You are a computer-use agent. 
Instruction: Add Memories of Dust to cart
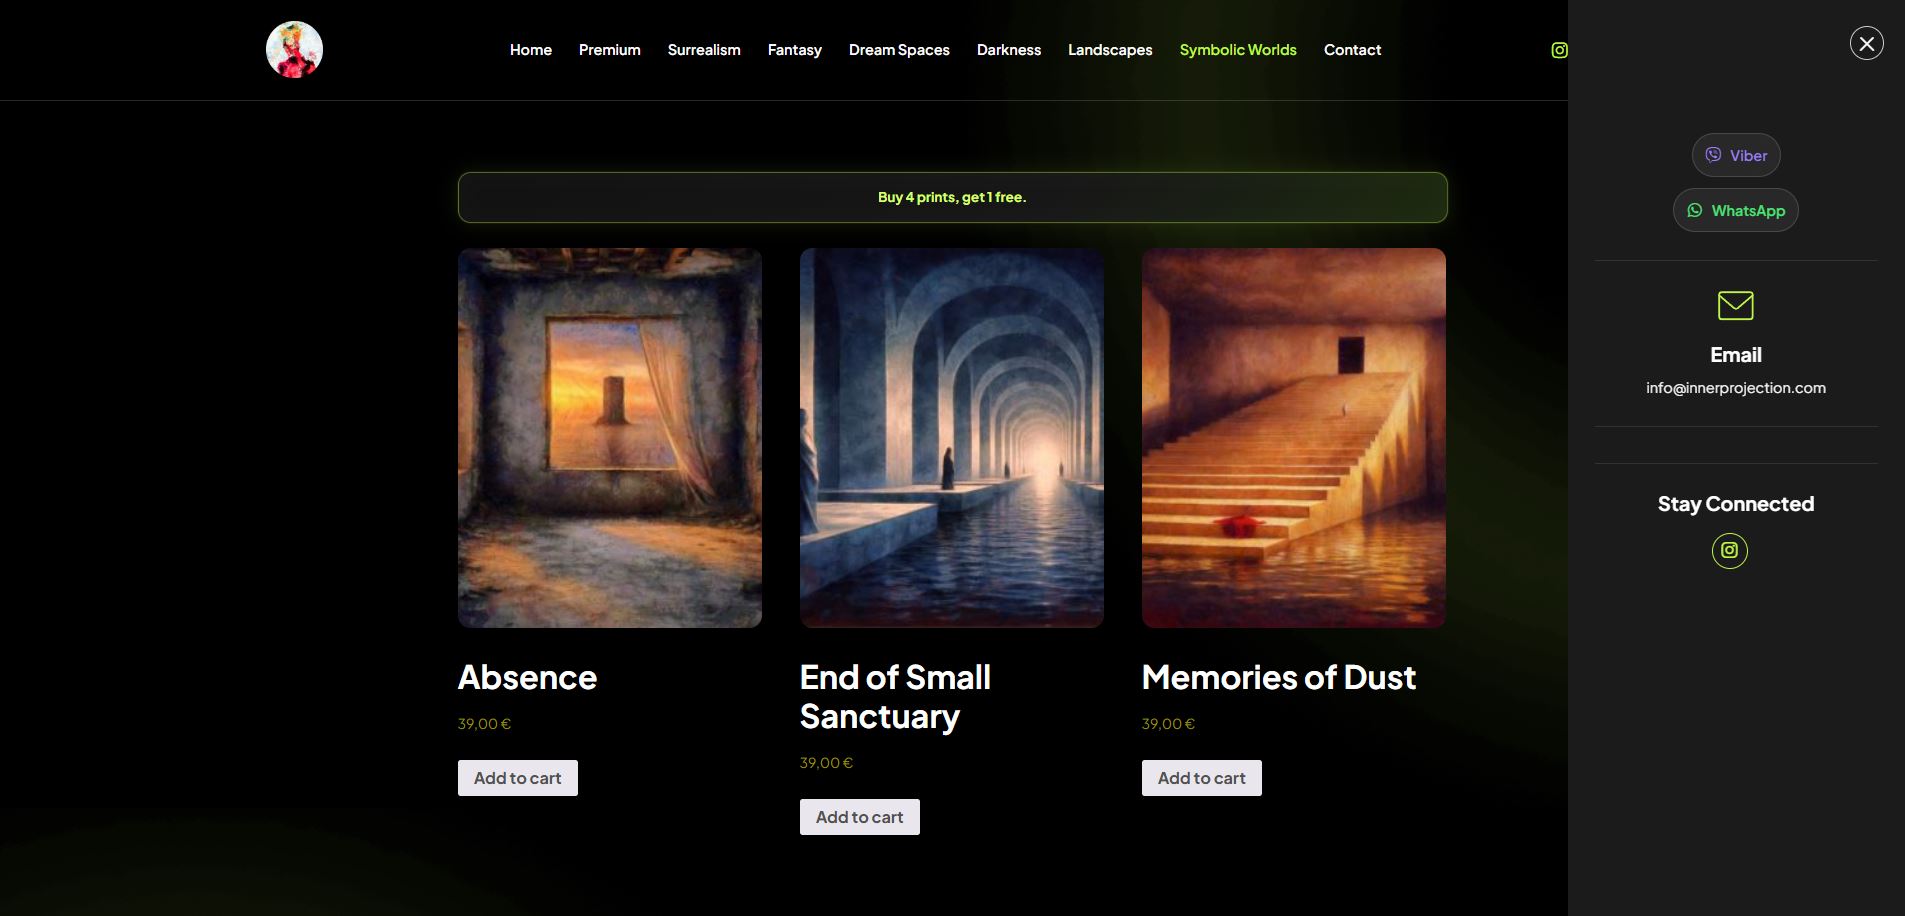(1201, 778)
